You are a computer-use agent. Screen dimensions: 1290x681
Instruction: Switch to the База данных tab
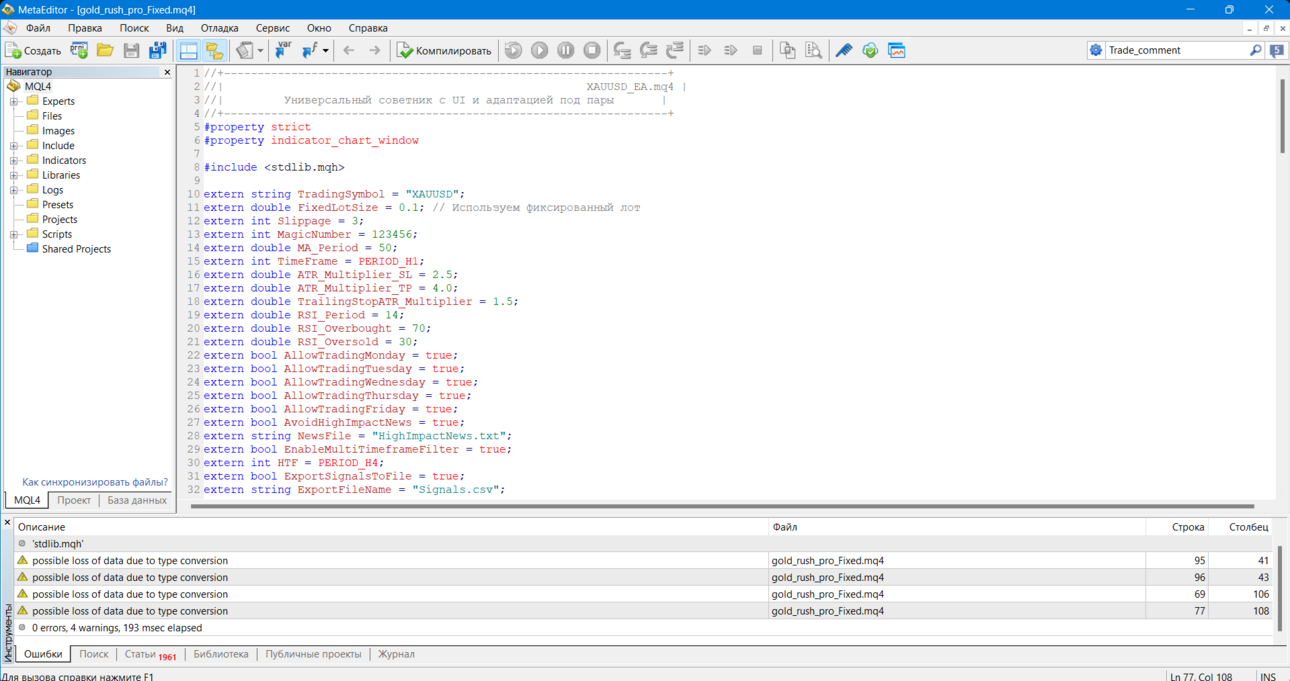(137, 500)
